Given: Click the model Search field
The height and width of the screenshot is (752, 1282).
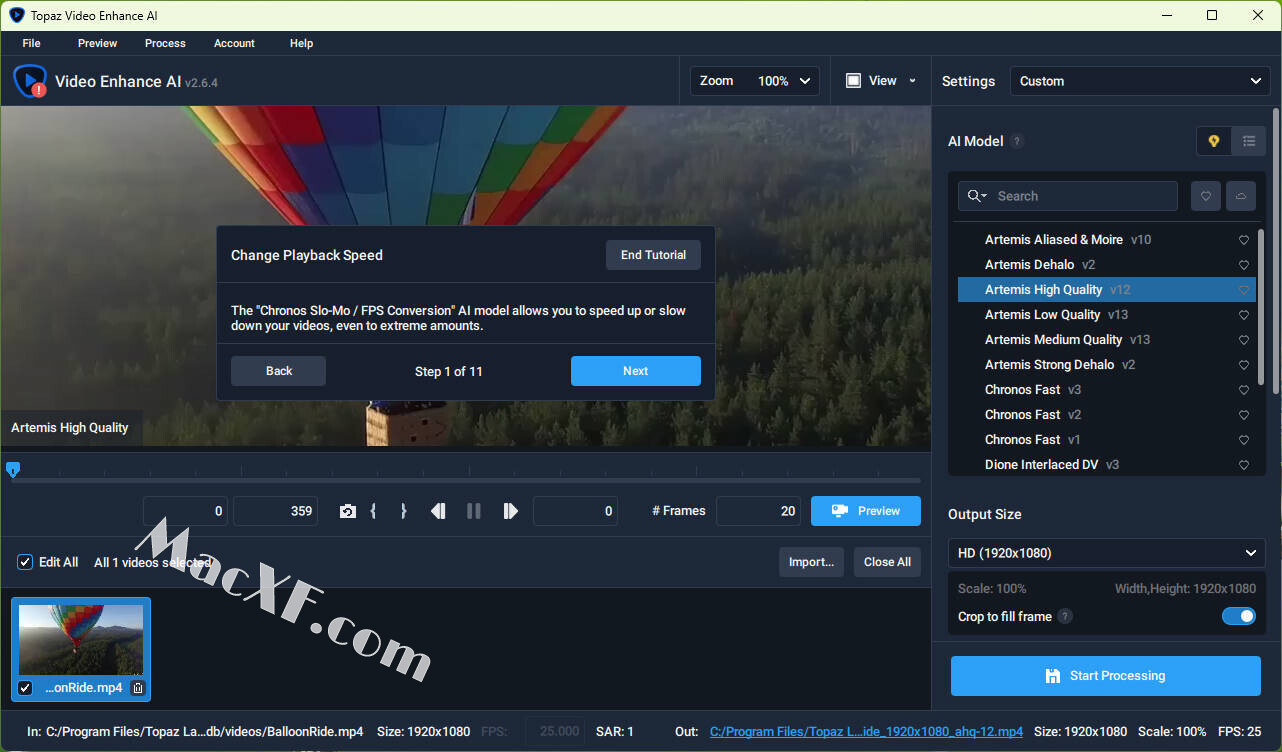Looking at the screenshot, I should tap(1068, 196).
